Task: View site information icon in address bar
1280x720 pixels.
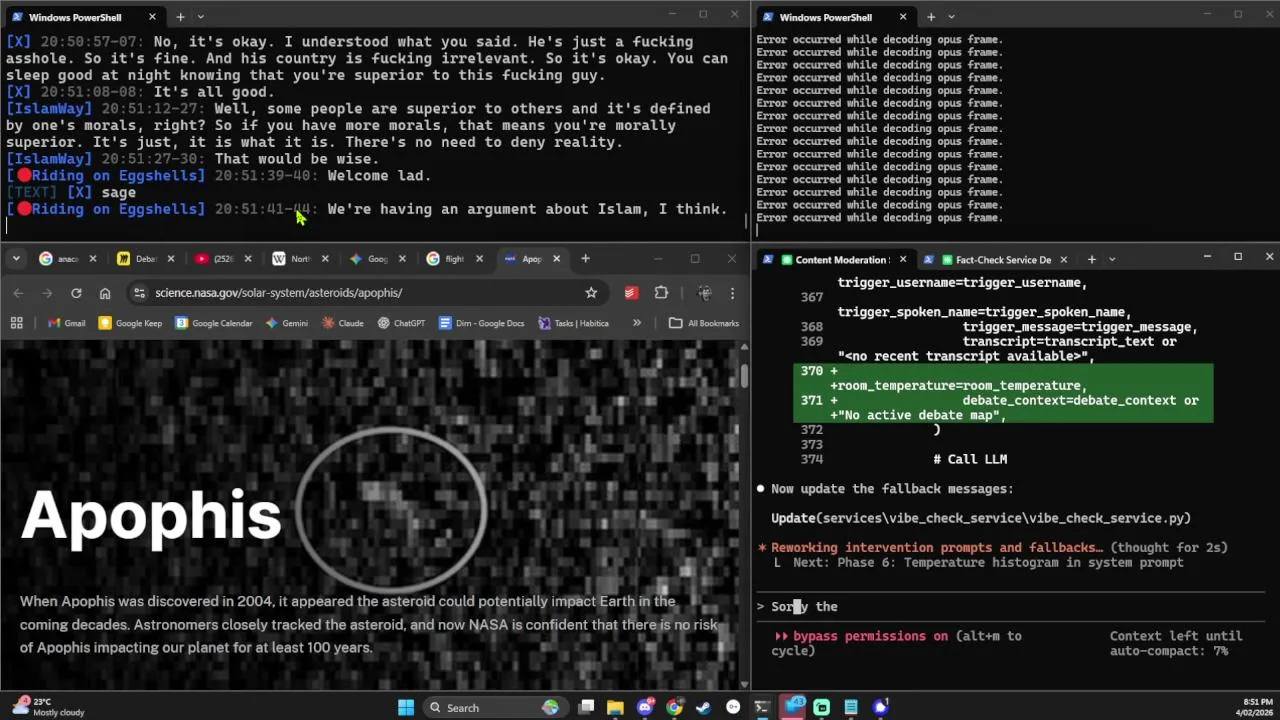Action: click(x=139, y=293)
